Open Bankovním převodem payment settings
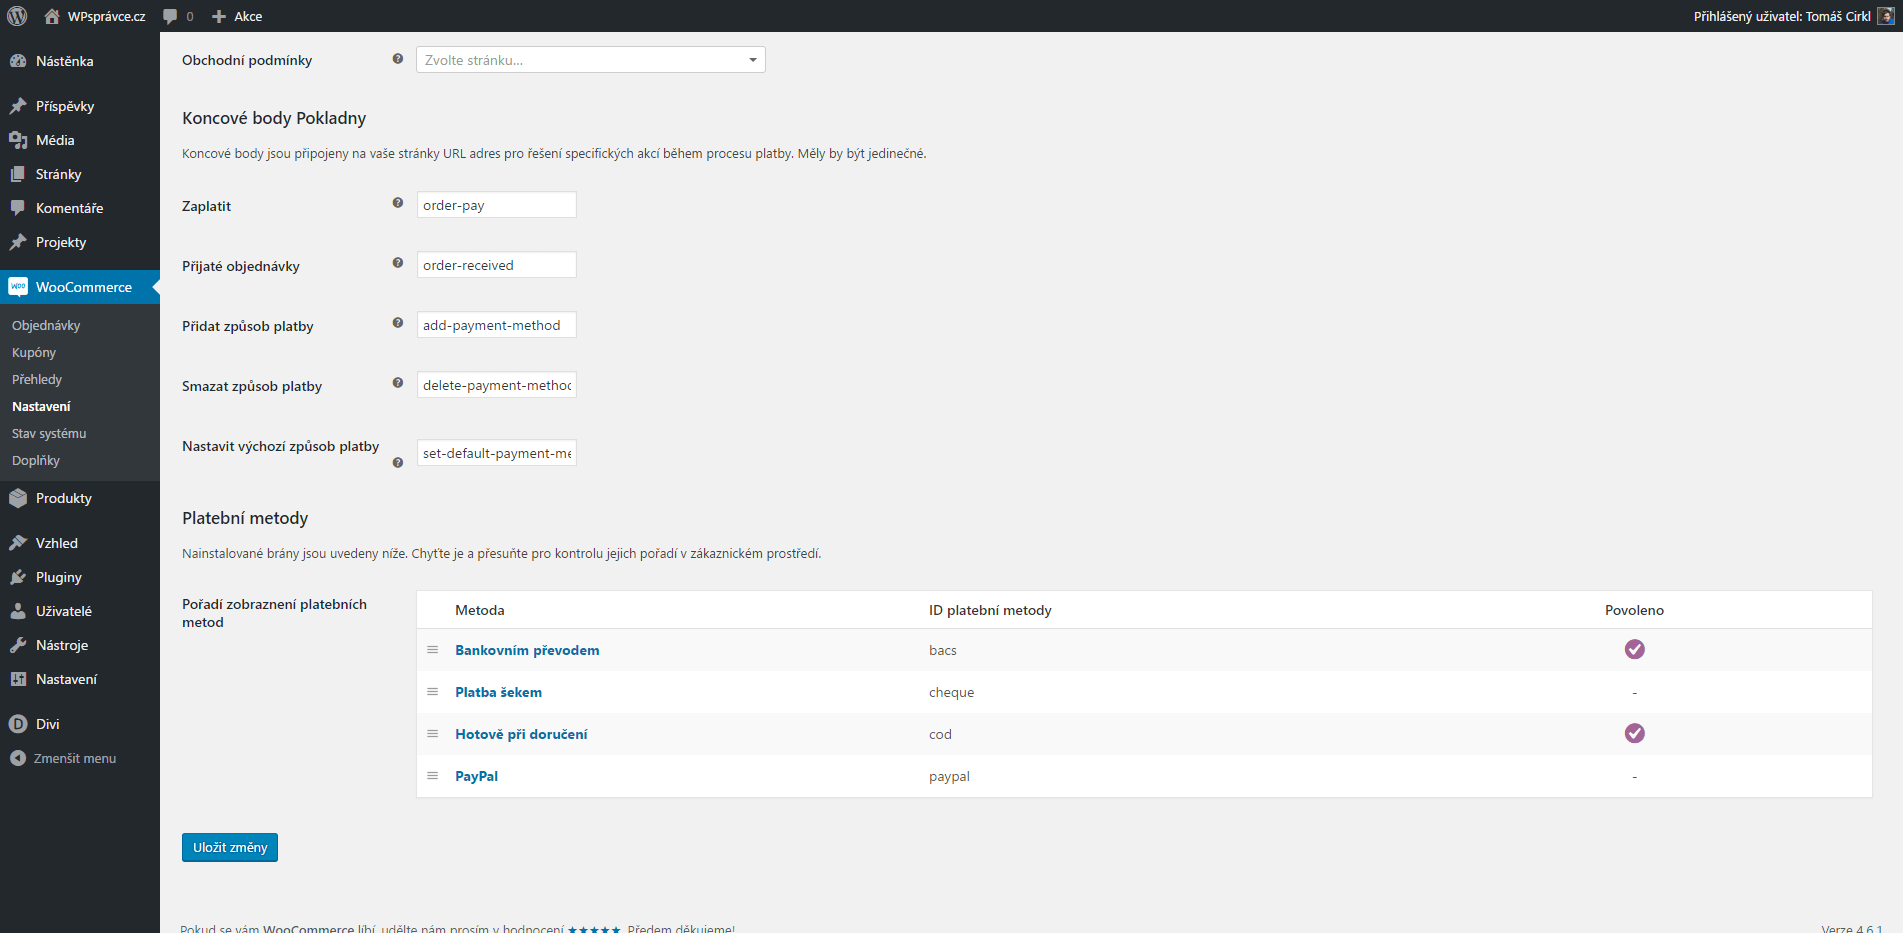 (527, 650)
